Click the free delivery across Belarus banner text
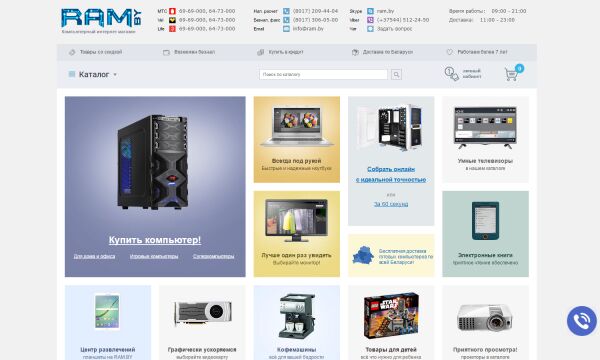The height and width of the screenshot is (360, 600). tap(406, 256)
